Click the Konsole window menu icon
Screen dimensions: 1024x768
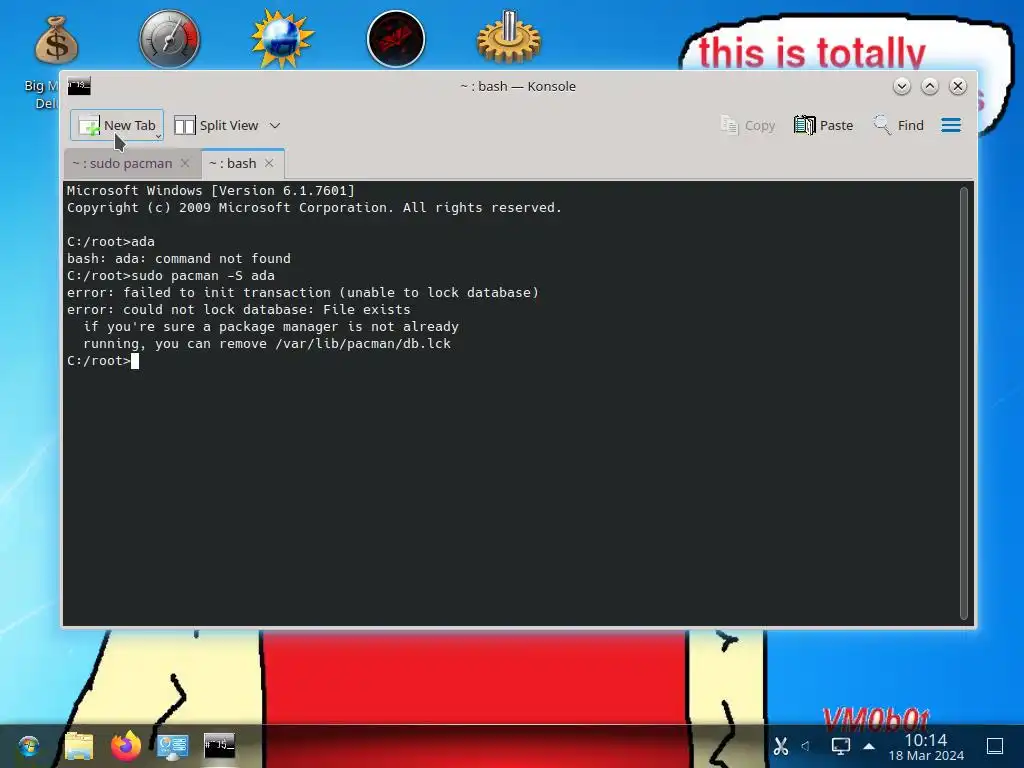point(79,86)
